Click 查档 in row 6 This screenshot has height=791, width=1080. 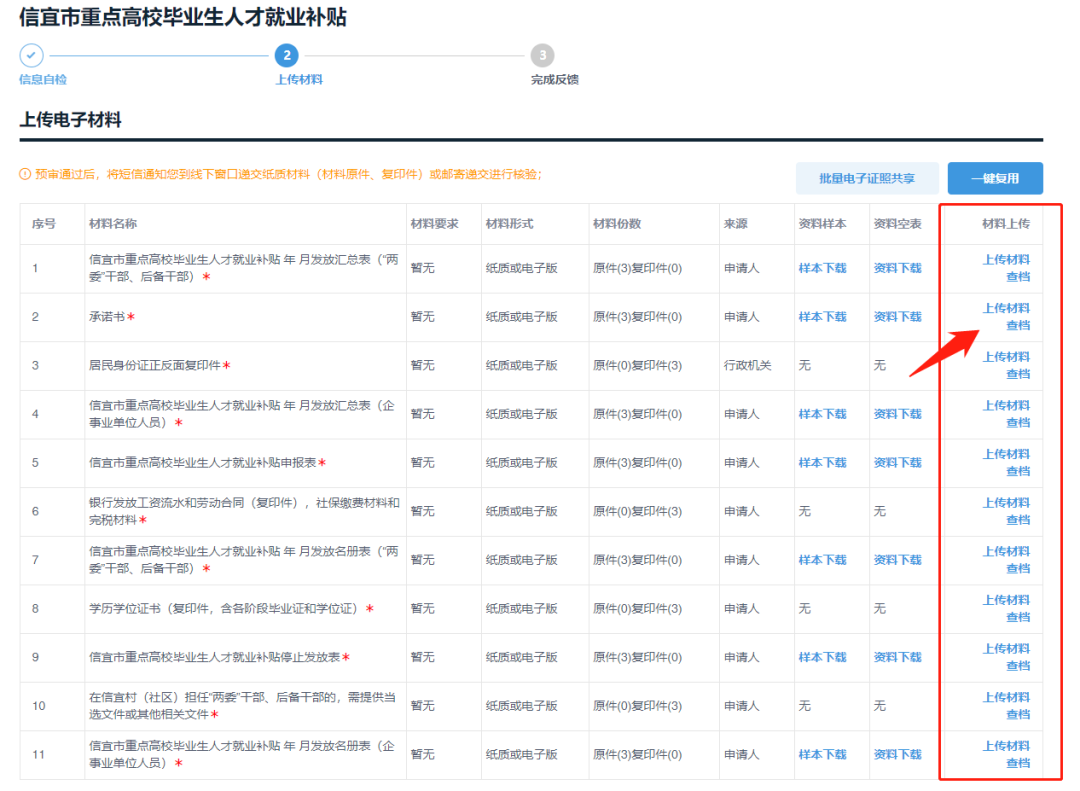(1018, 520)
